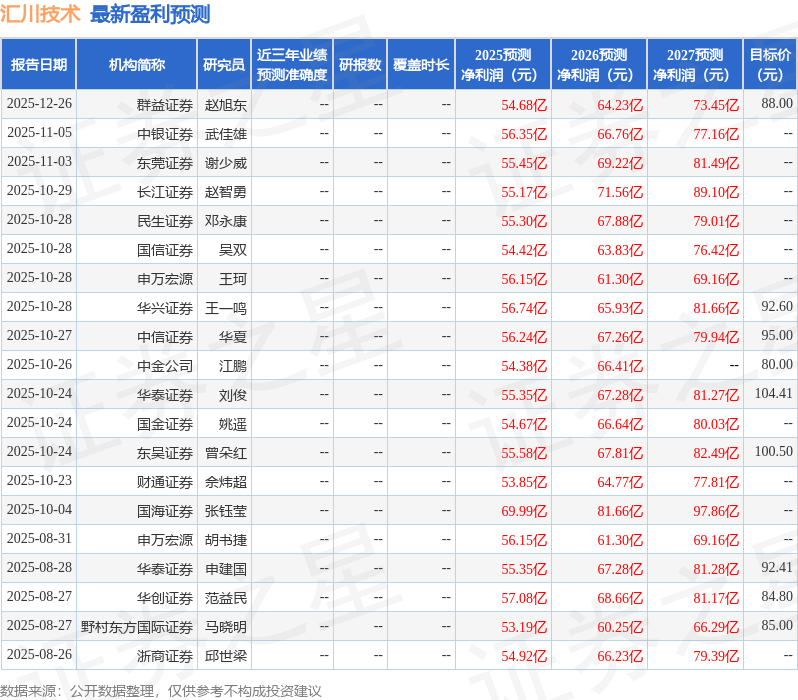The image size is (798, 700).
Task: Click the 54.38亿 forecast value
Action: (x=524, y=367)
